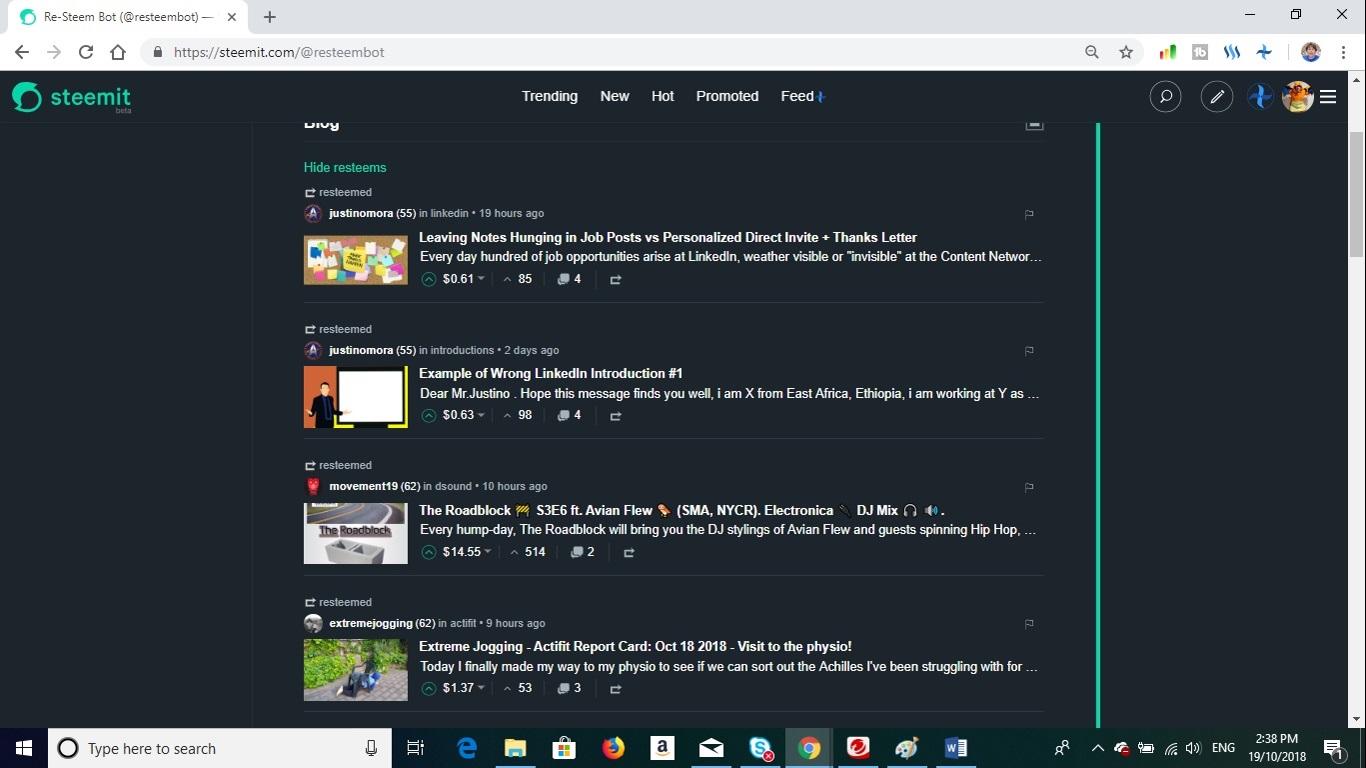Open File Explorer from the taskbar
Image resolution: width=1366 pixels, height=768 pixels.
[515, 748]
